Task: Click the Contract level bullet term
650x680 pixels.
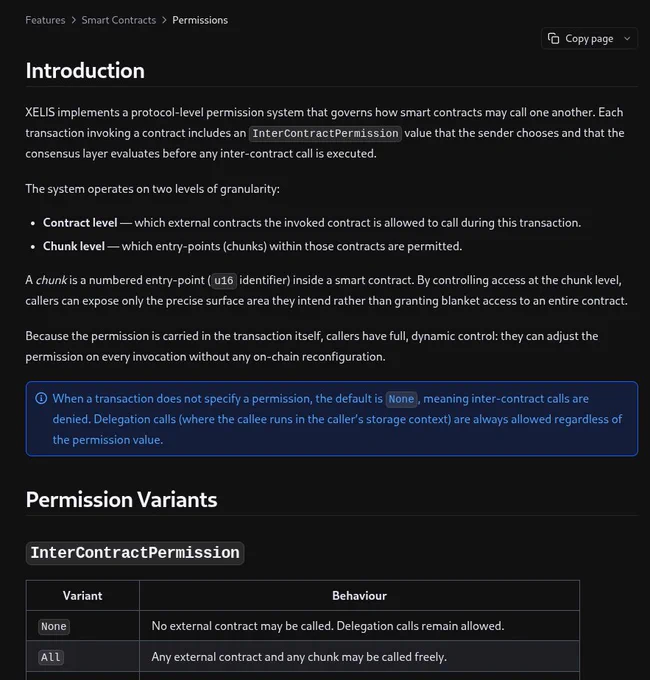Action: [80, 223]
